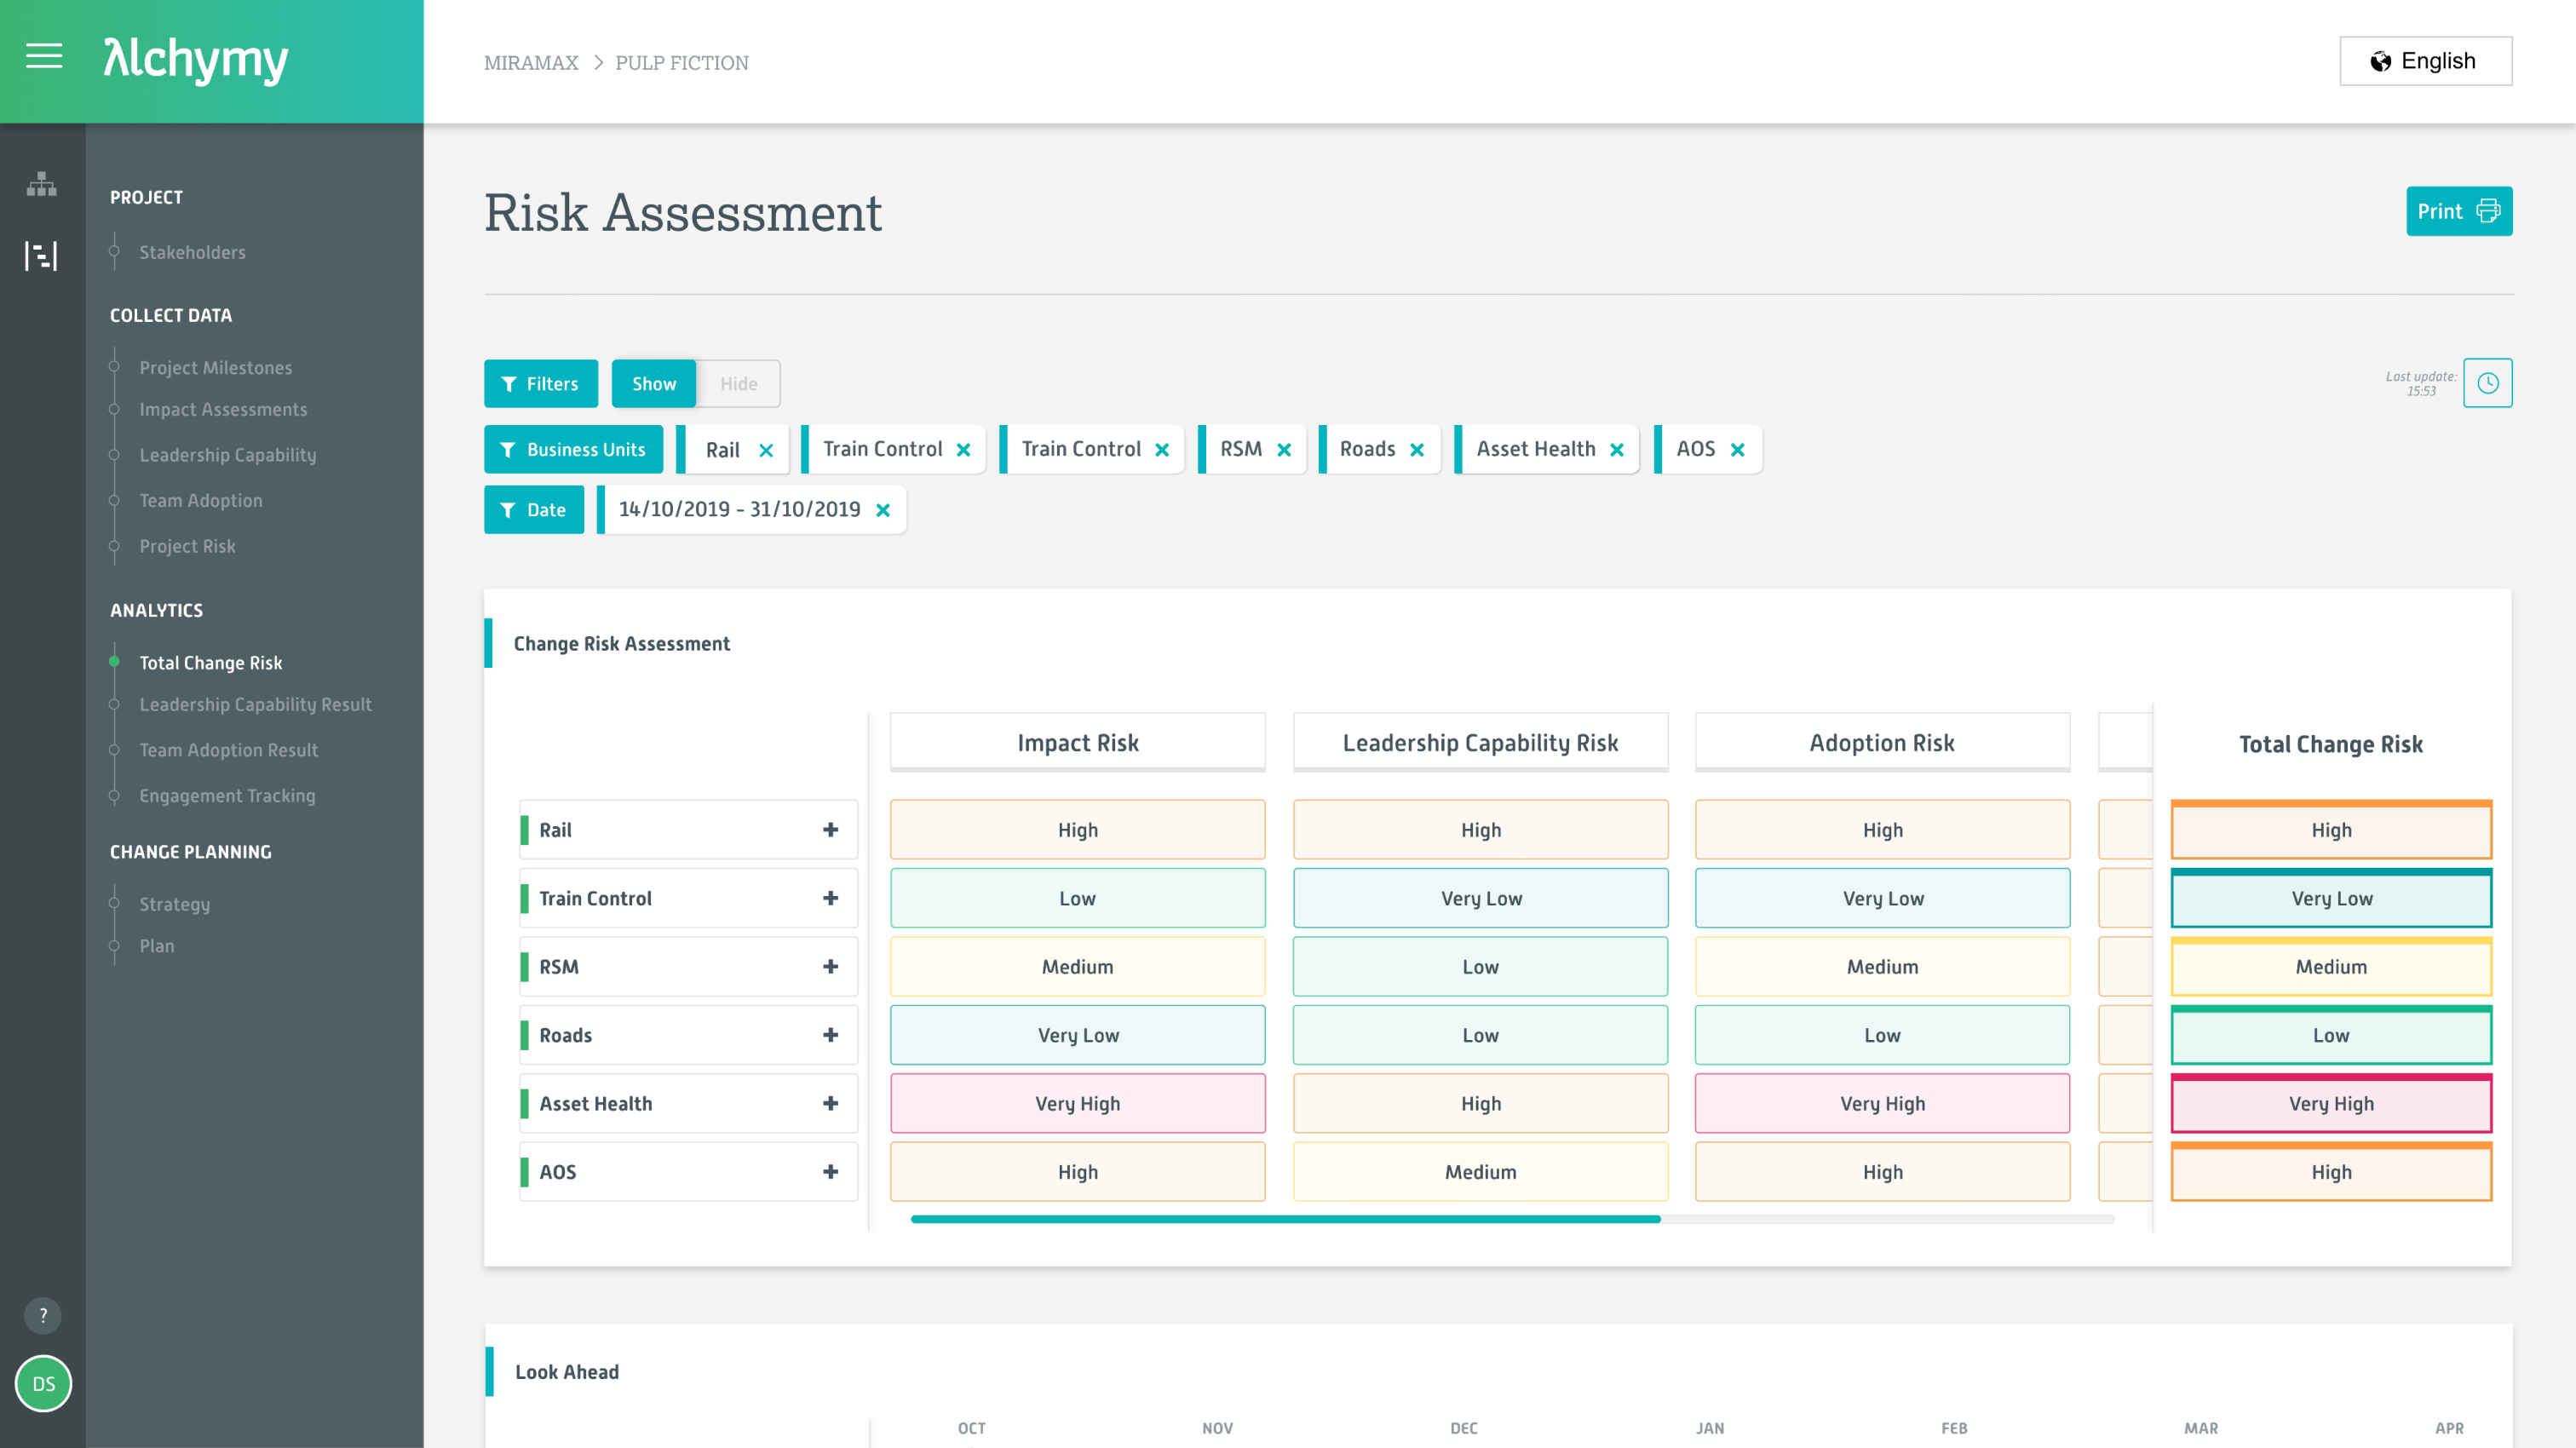Select the Gantt chart icon in the sidebar
Viewport: 2576px width, 1448px height.
click(41, 255)
